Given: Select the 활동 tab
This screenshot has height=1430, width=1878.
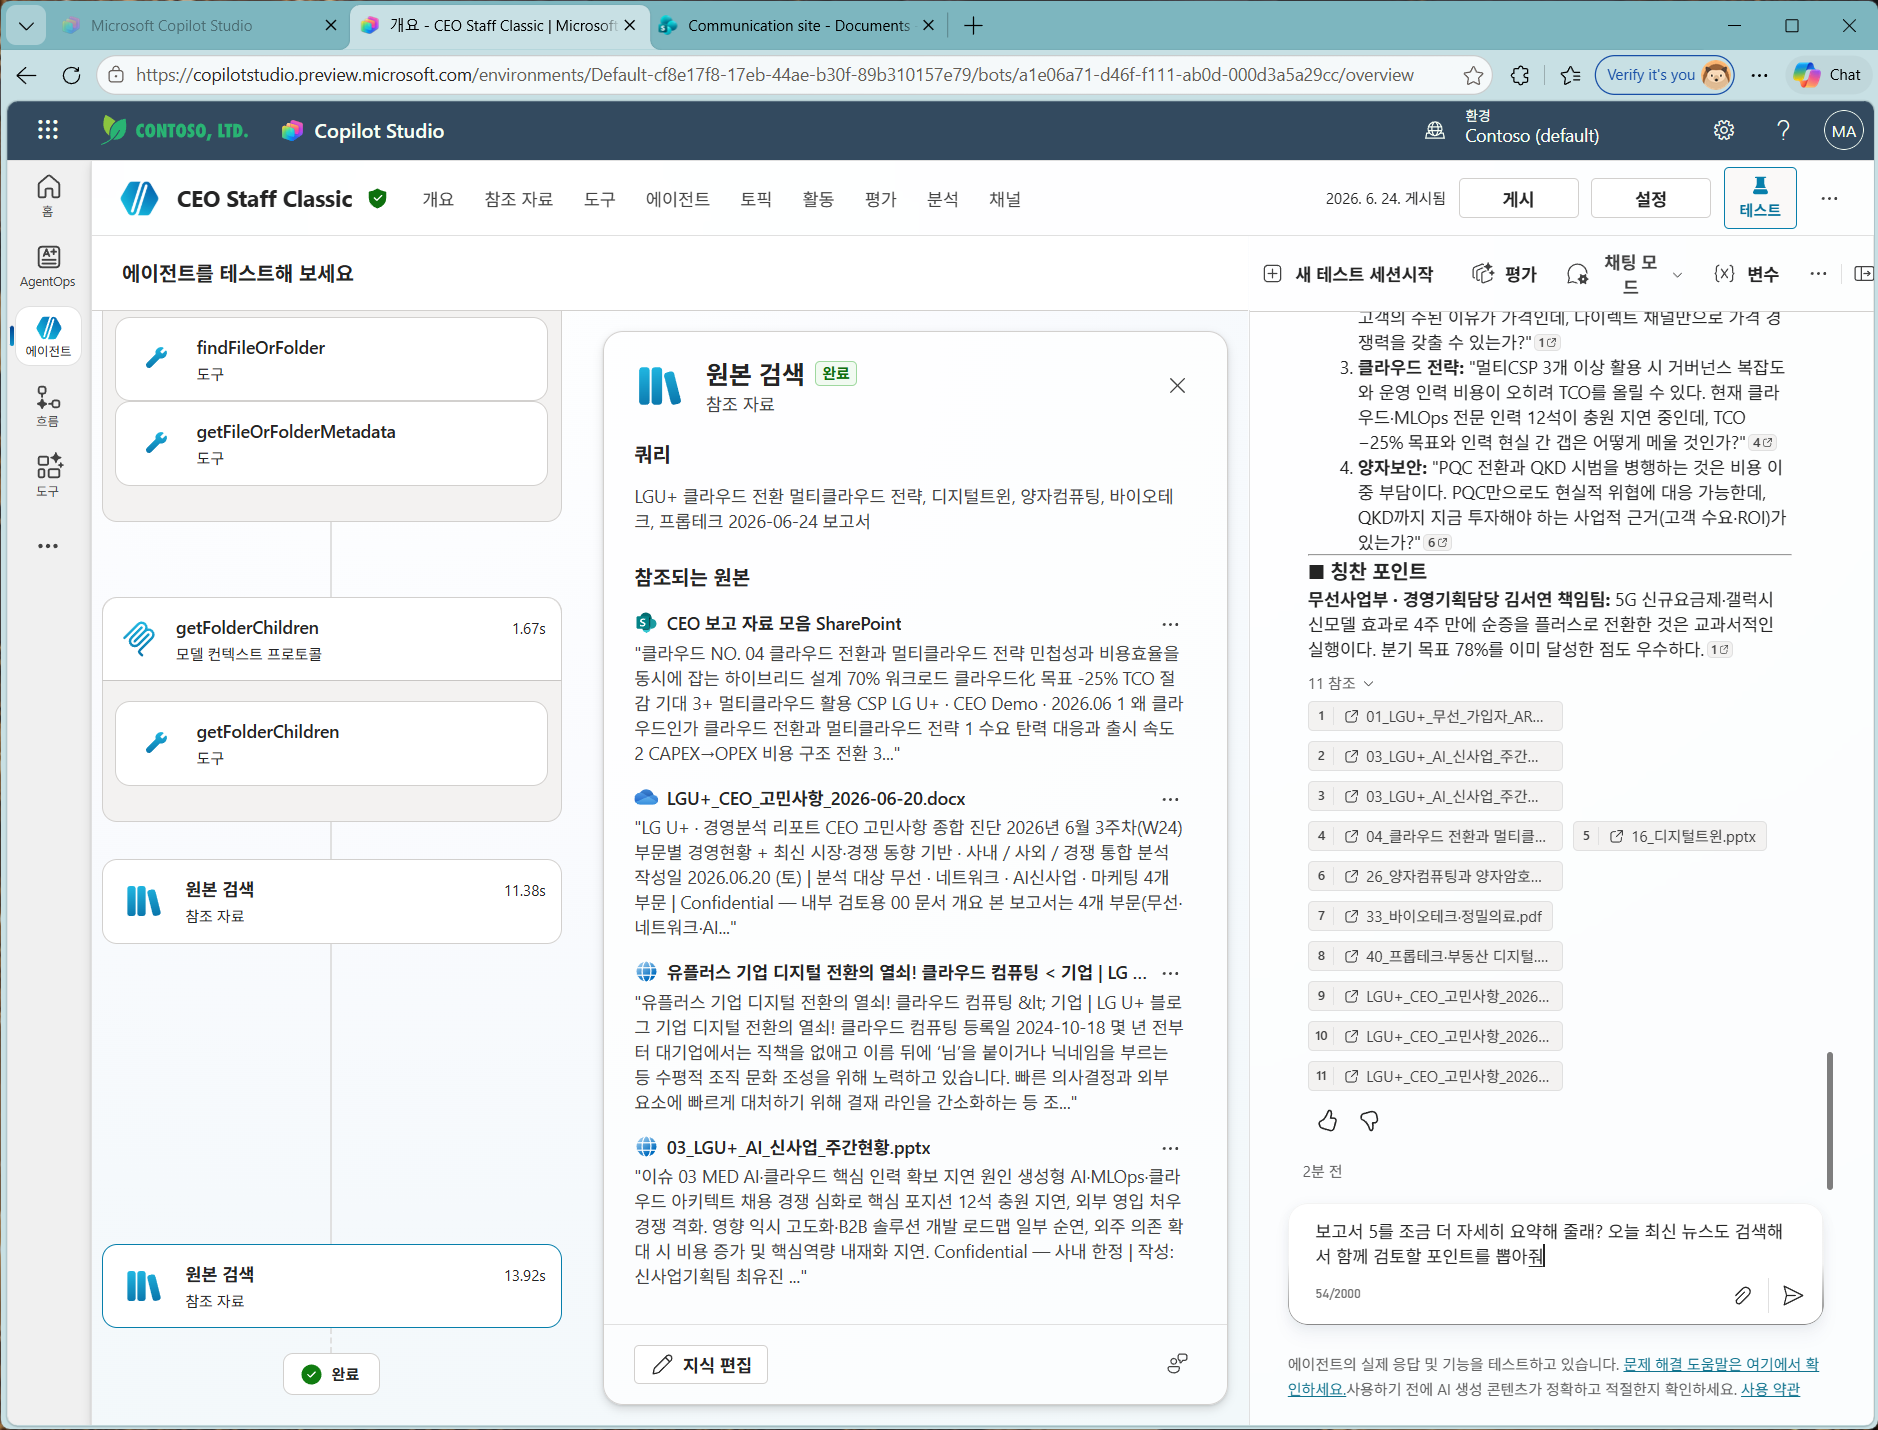Looking at the screenshot, I should click(x=818, y=199).
